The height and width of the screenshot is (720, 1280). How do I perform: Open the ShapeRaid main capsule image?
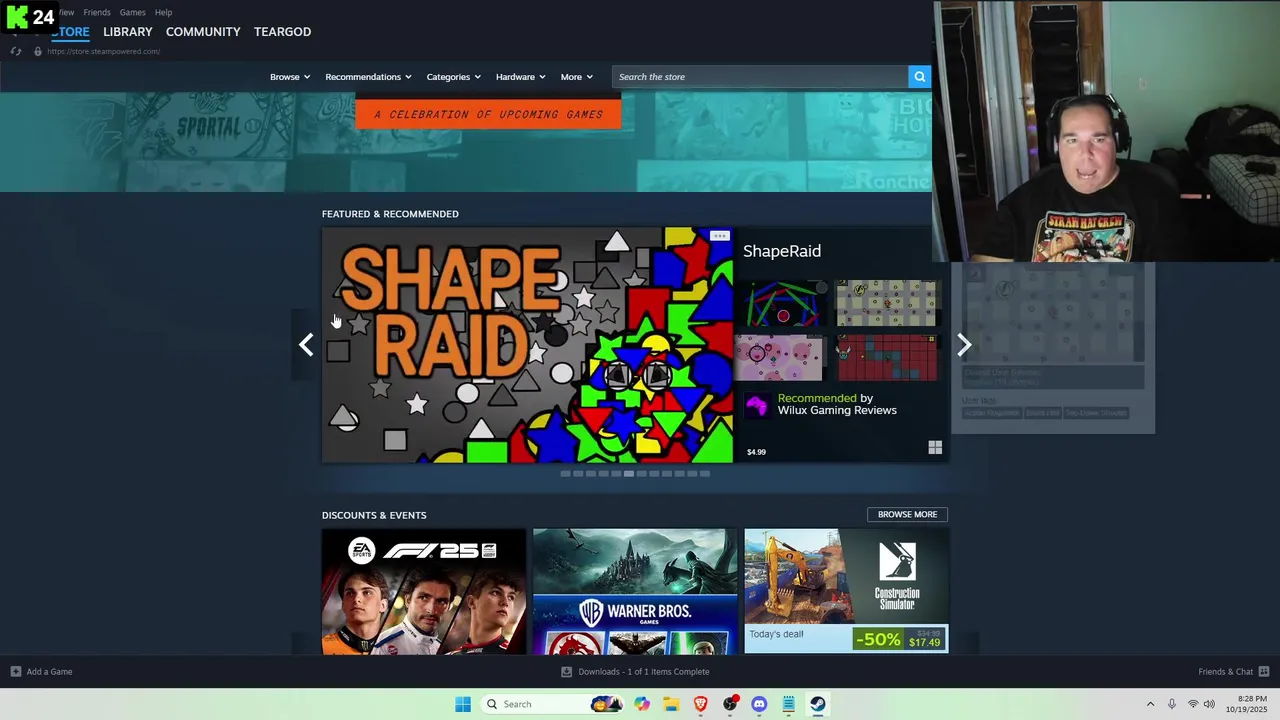pyautogui.click(x=527, y=345)
